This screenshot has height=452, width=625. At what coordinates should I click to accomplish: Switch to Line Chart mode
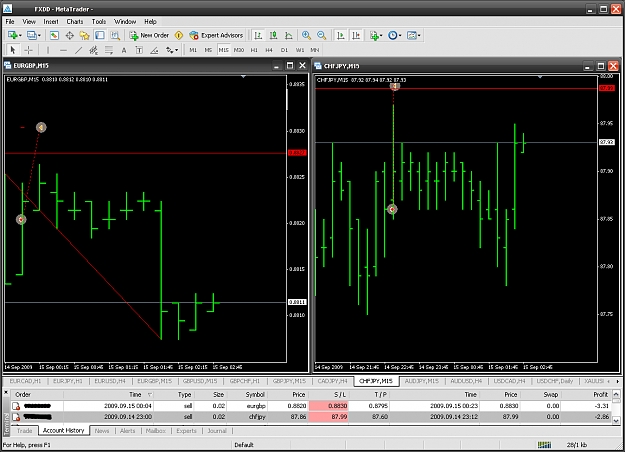pos(289,35)
